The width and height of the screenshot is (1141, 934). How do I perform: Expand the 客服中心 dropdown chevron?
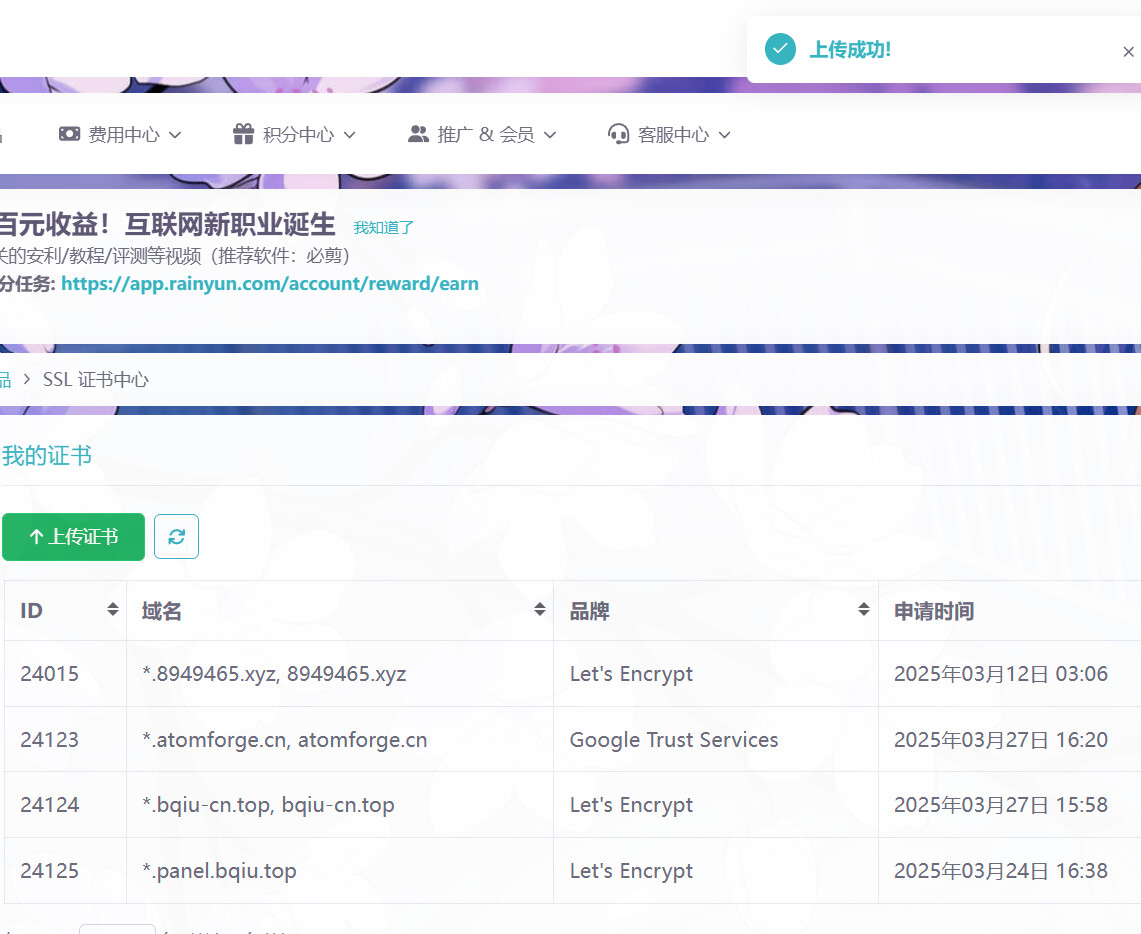pos(724,135)
